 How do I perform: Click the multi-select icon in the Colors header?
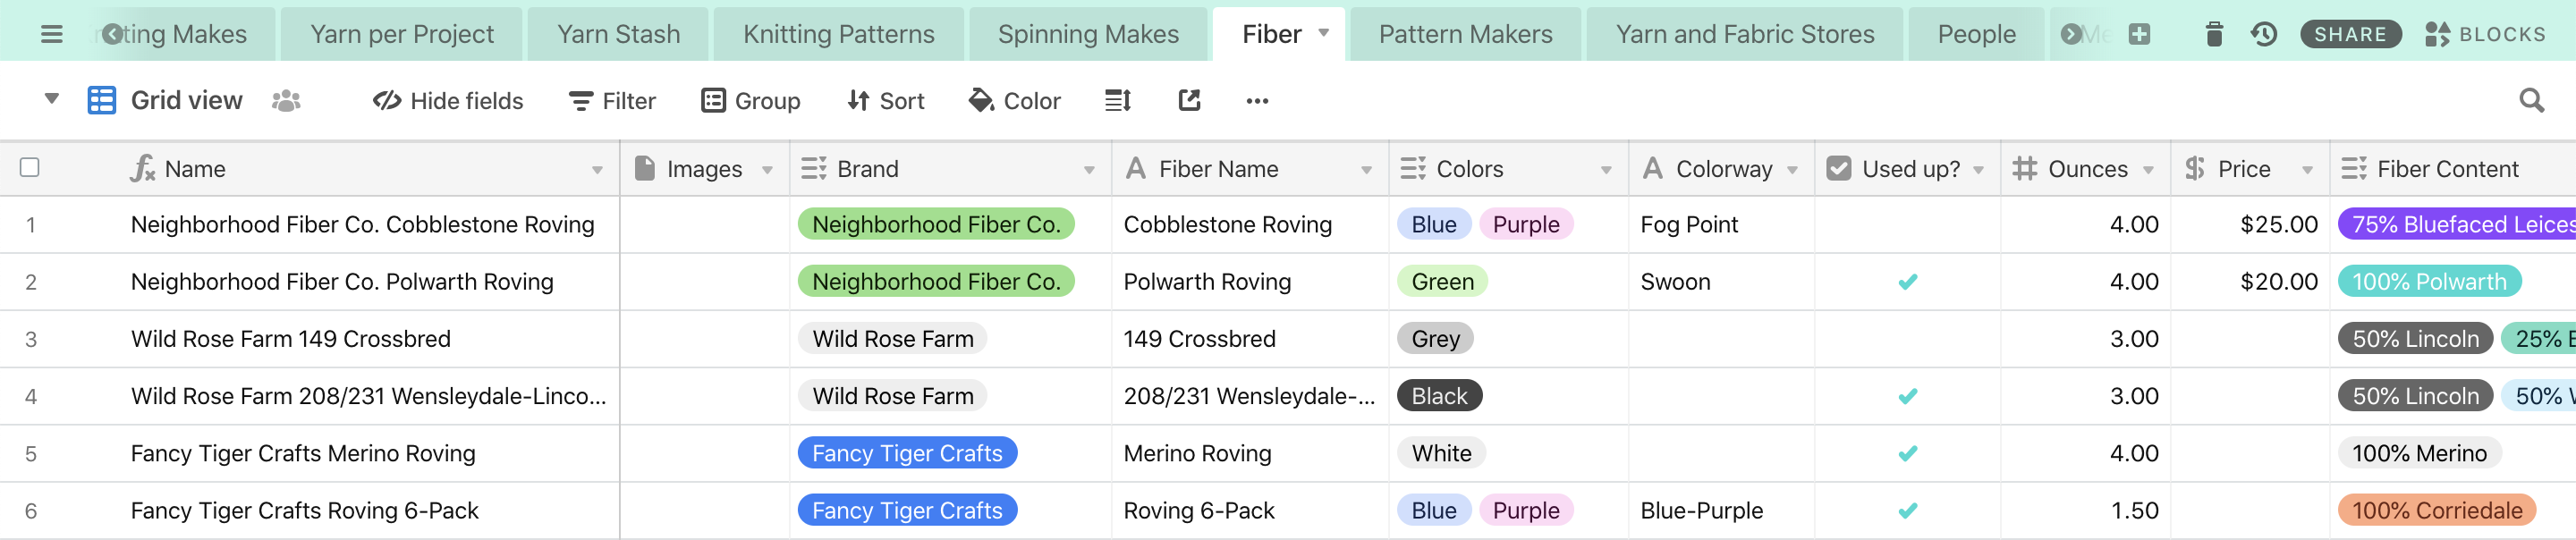tap(1412, 168)
